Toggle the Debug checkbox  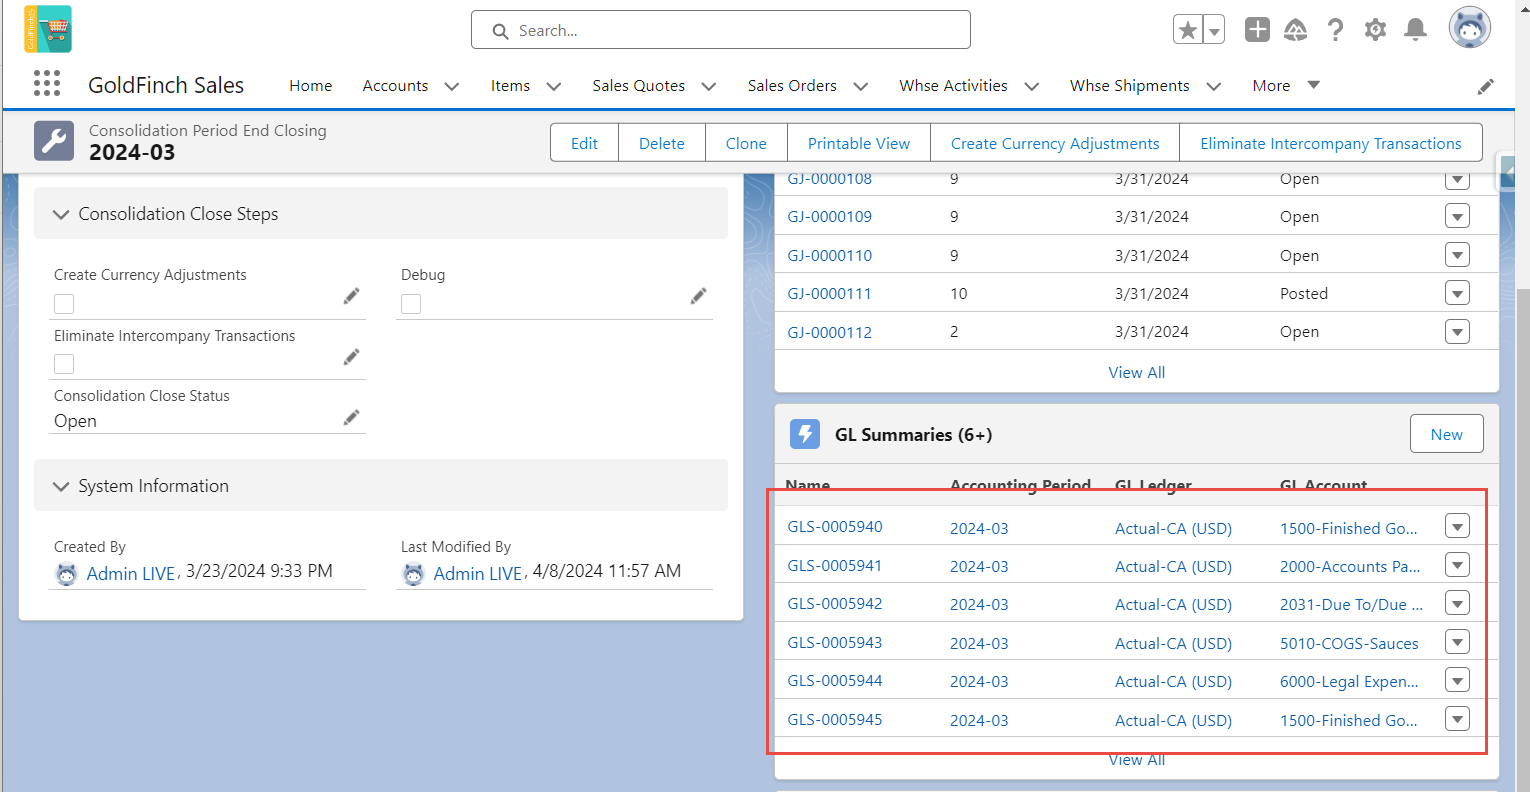coord(411,304)
